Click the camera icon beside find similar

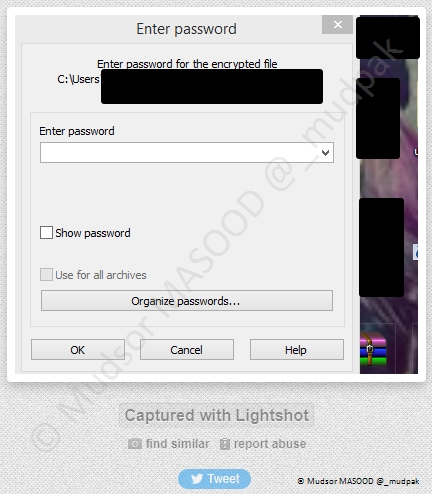click(x=135, y=444)
